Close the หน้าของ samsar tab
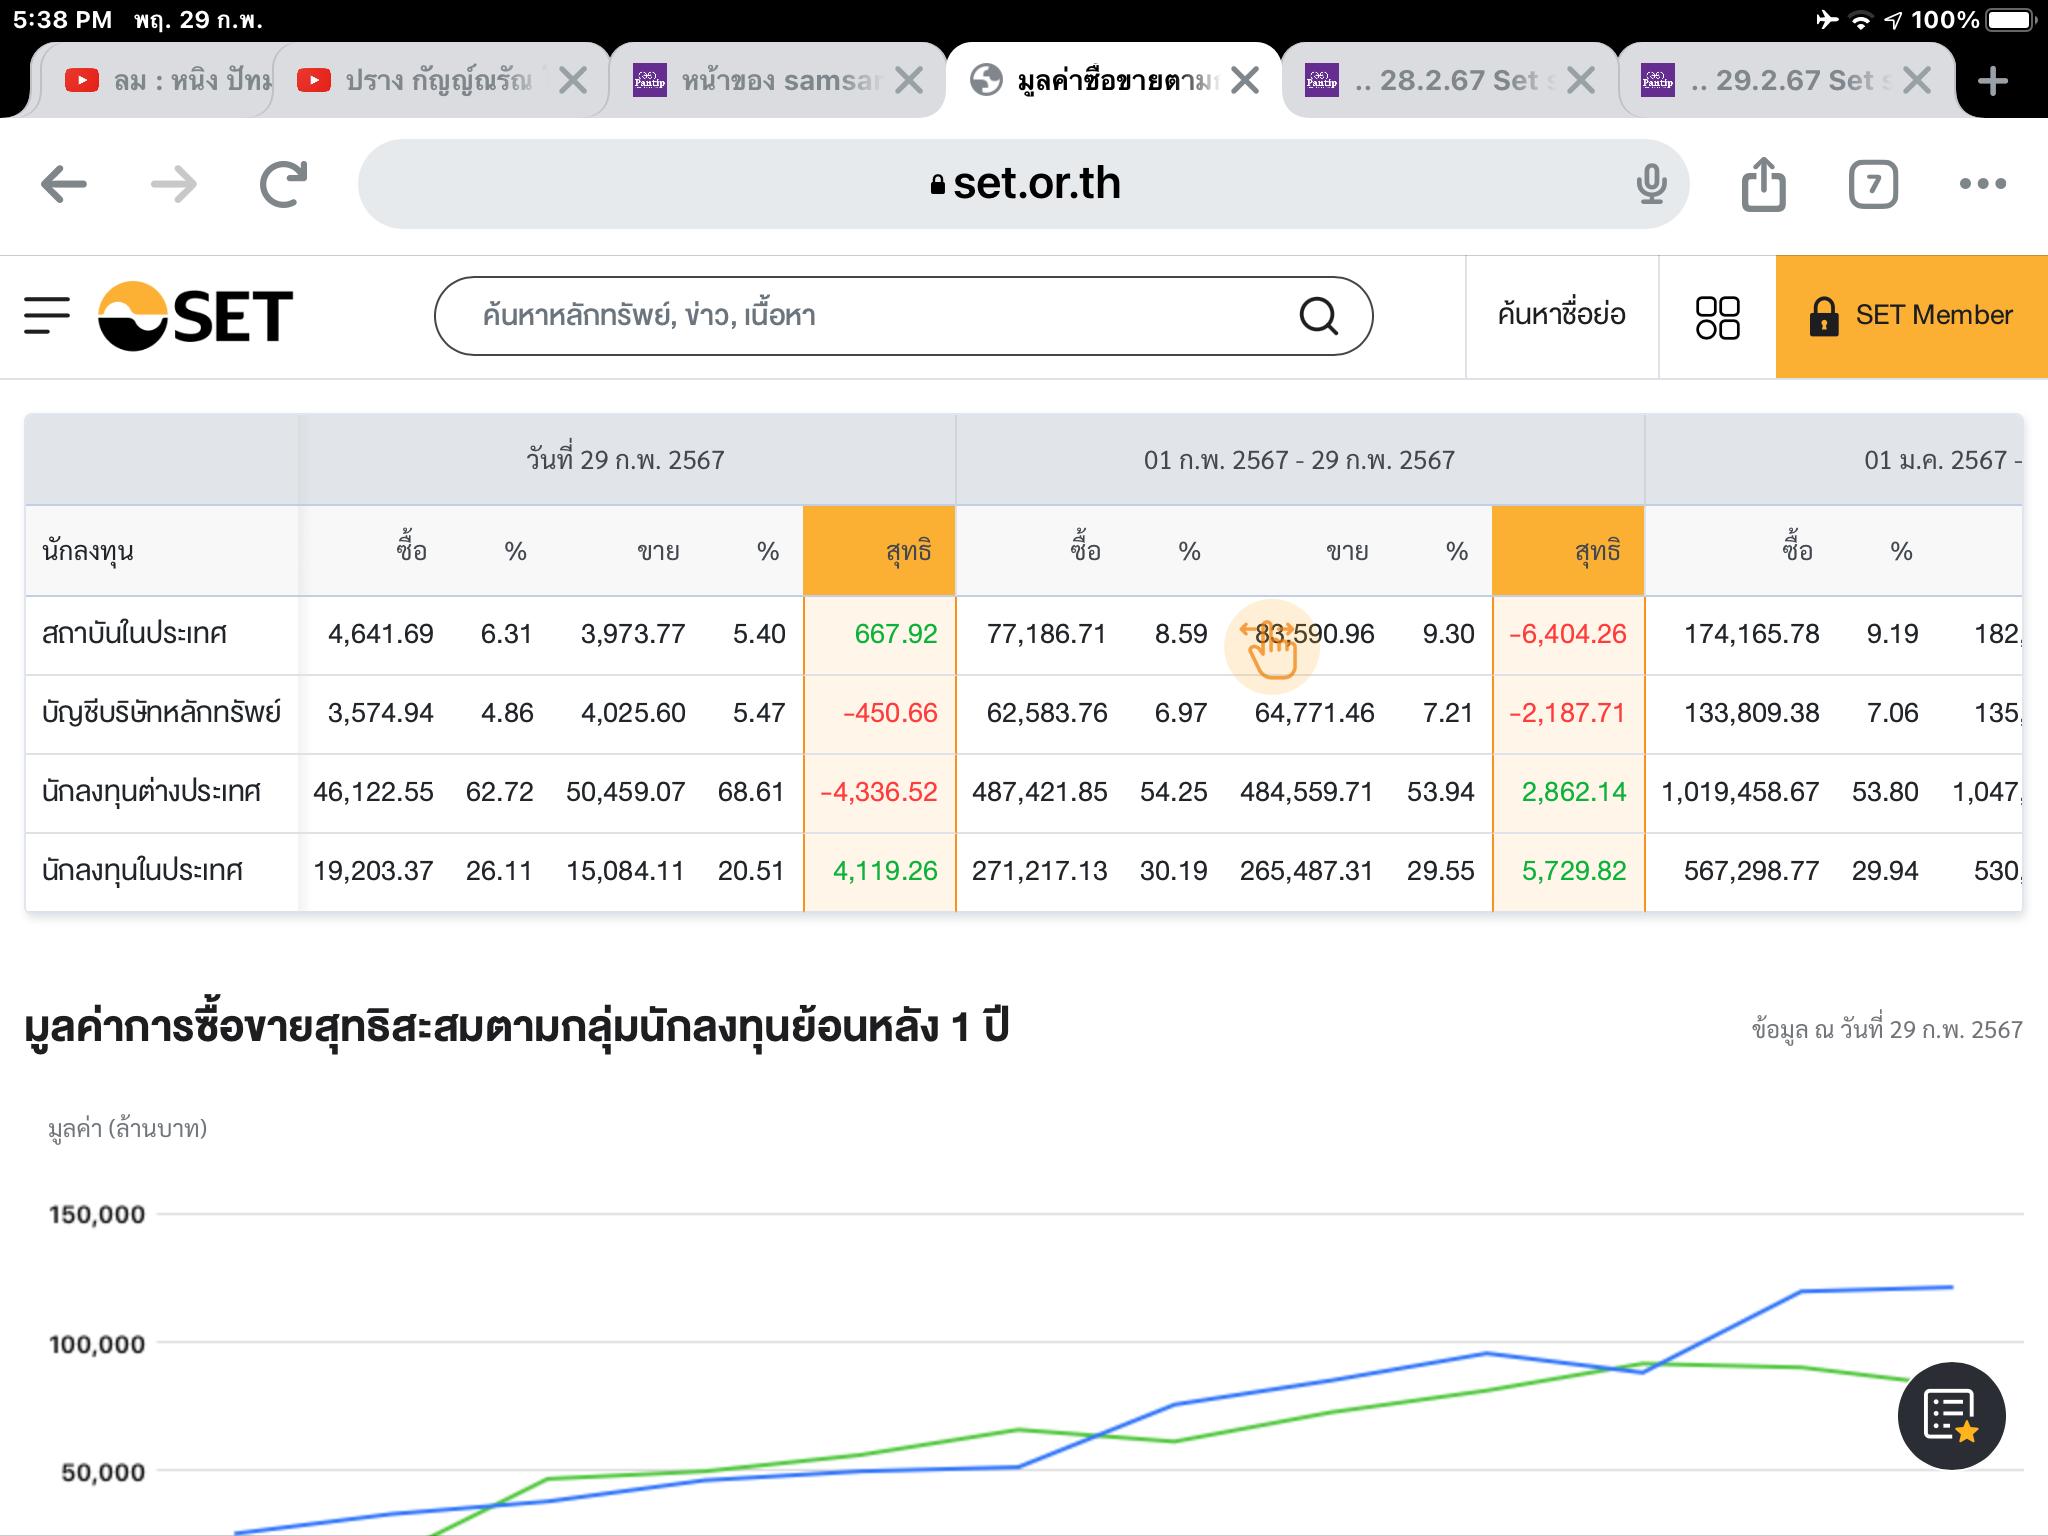The image size is (2048, 1536). [909, 81]
